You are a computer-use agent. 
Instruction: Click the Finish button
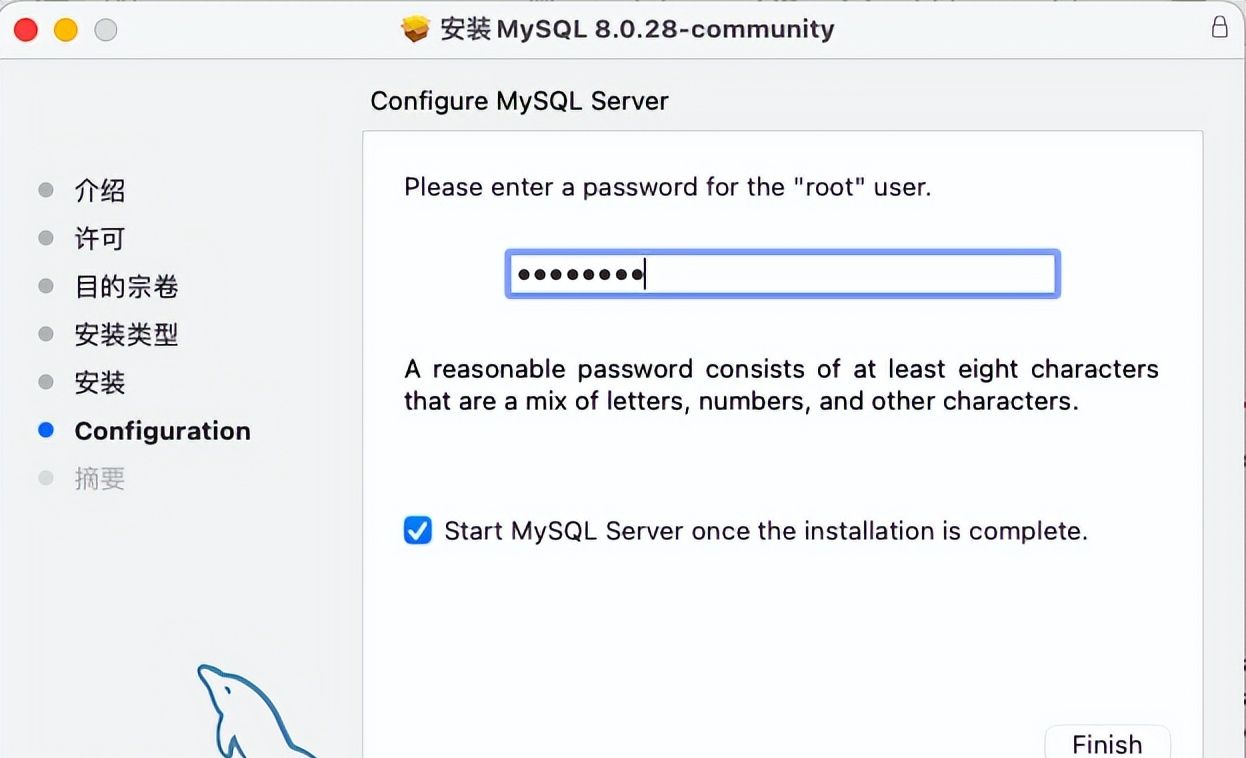pos(1107,744)
